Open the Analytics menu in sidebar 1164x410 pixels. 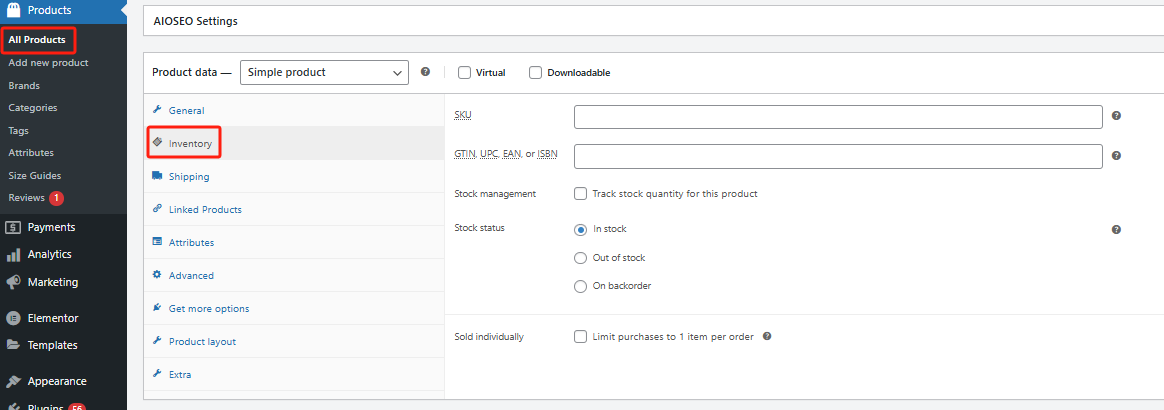tap(49, 254)
